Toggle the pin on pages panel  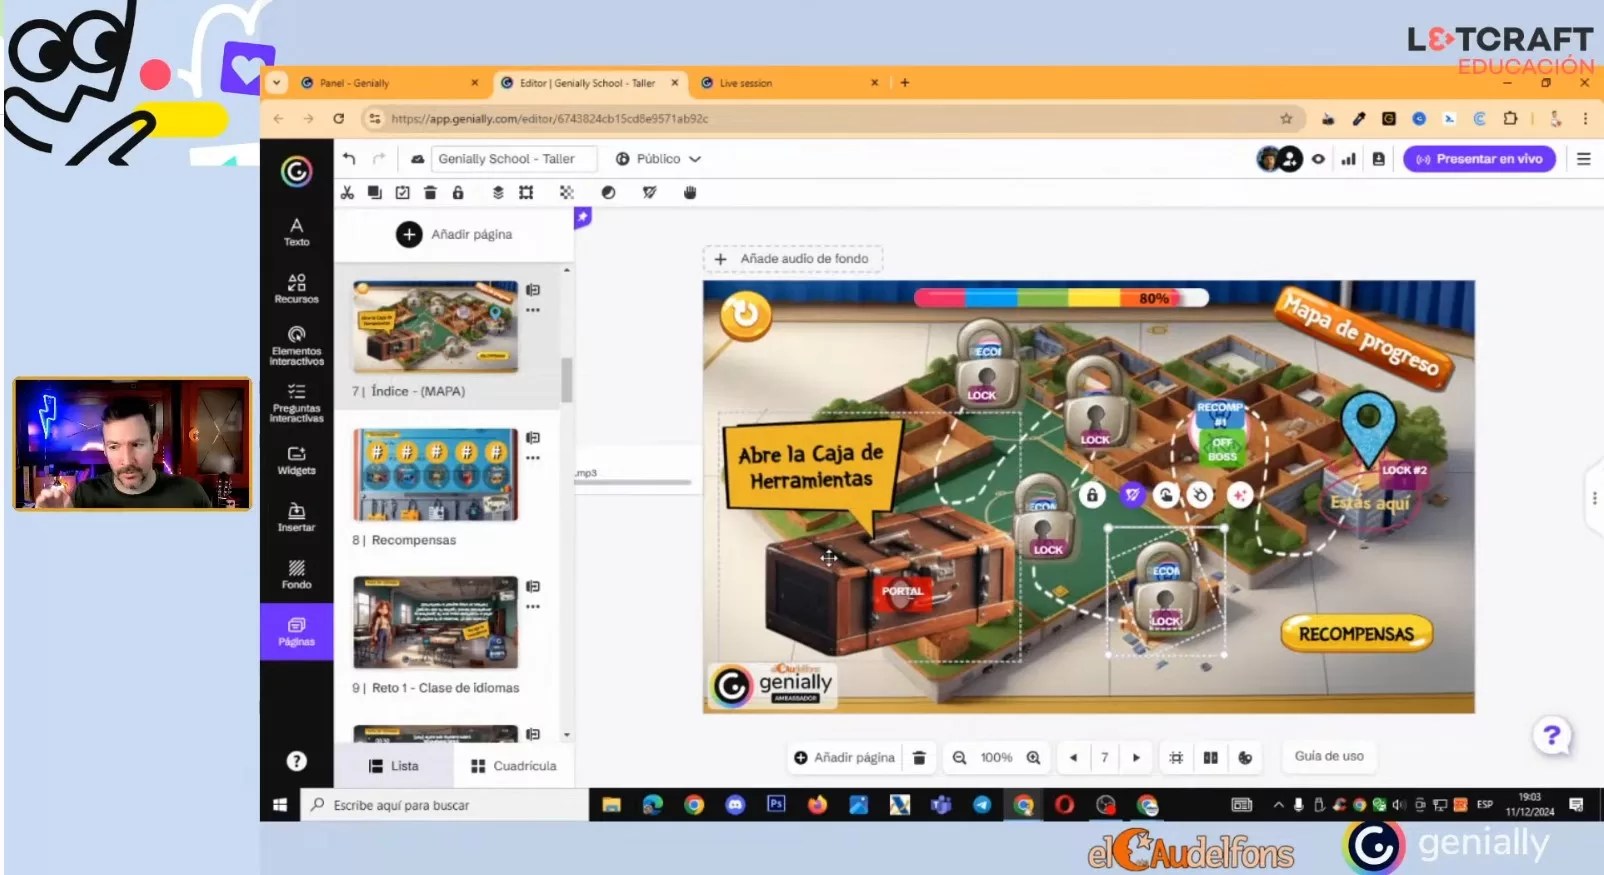point(582,217)
